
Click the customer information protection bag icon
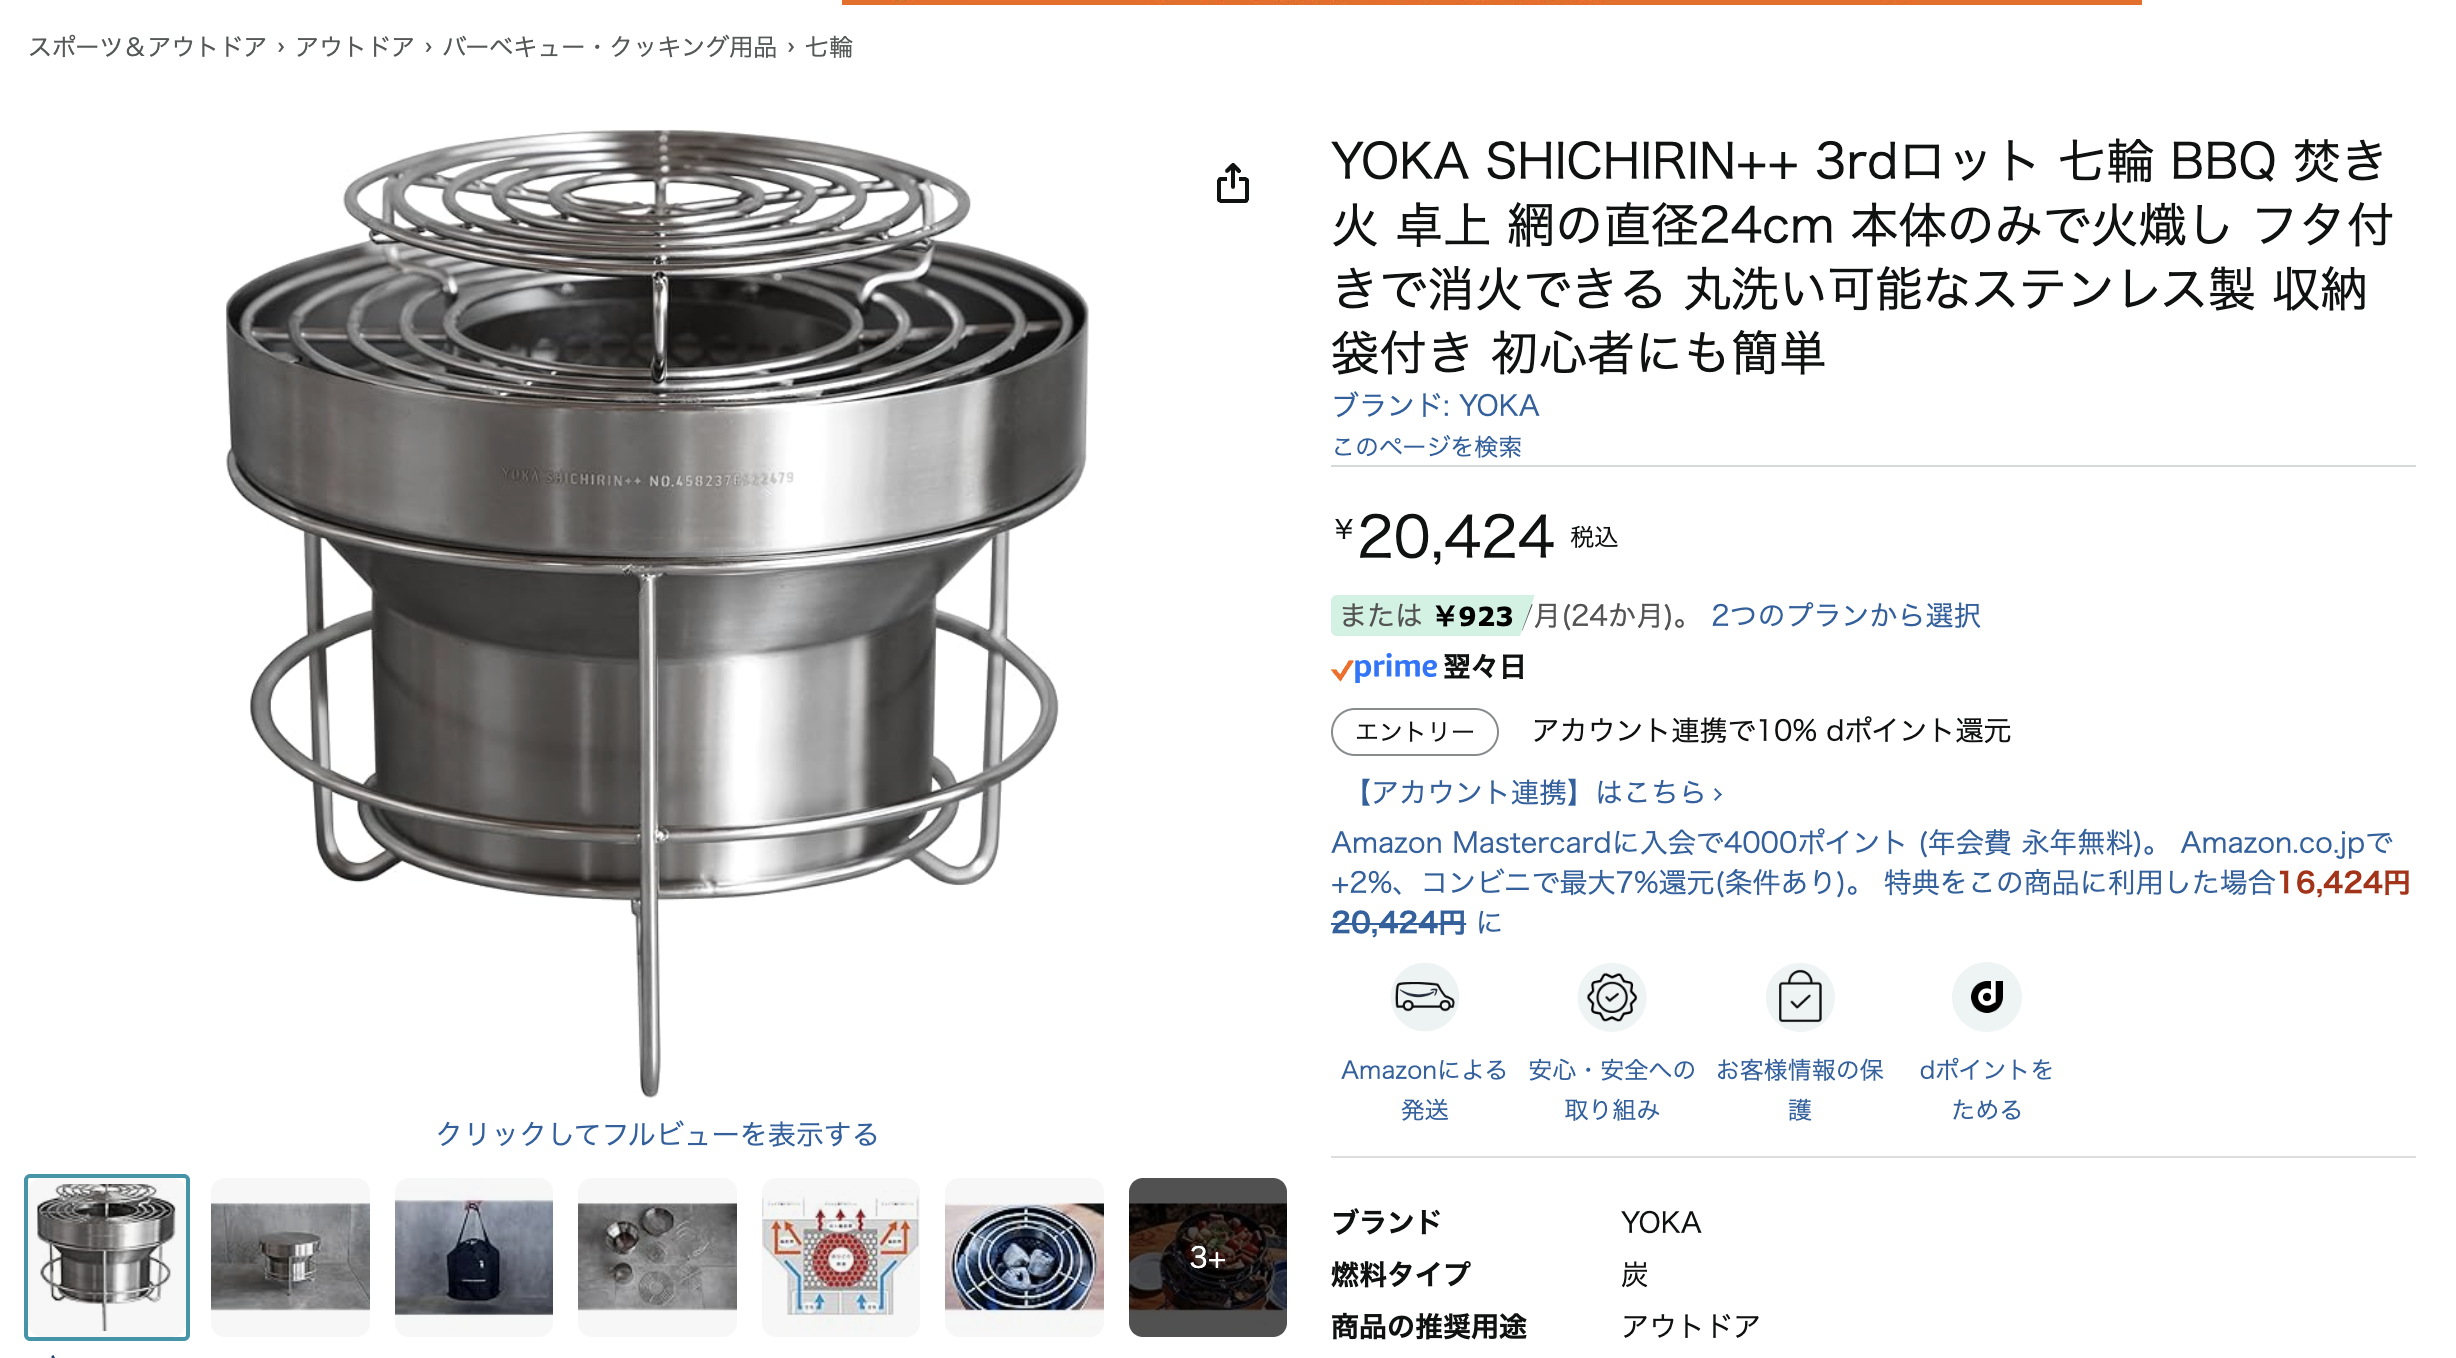coord(1800,997)
